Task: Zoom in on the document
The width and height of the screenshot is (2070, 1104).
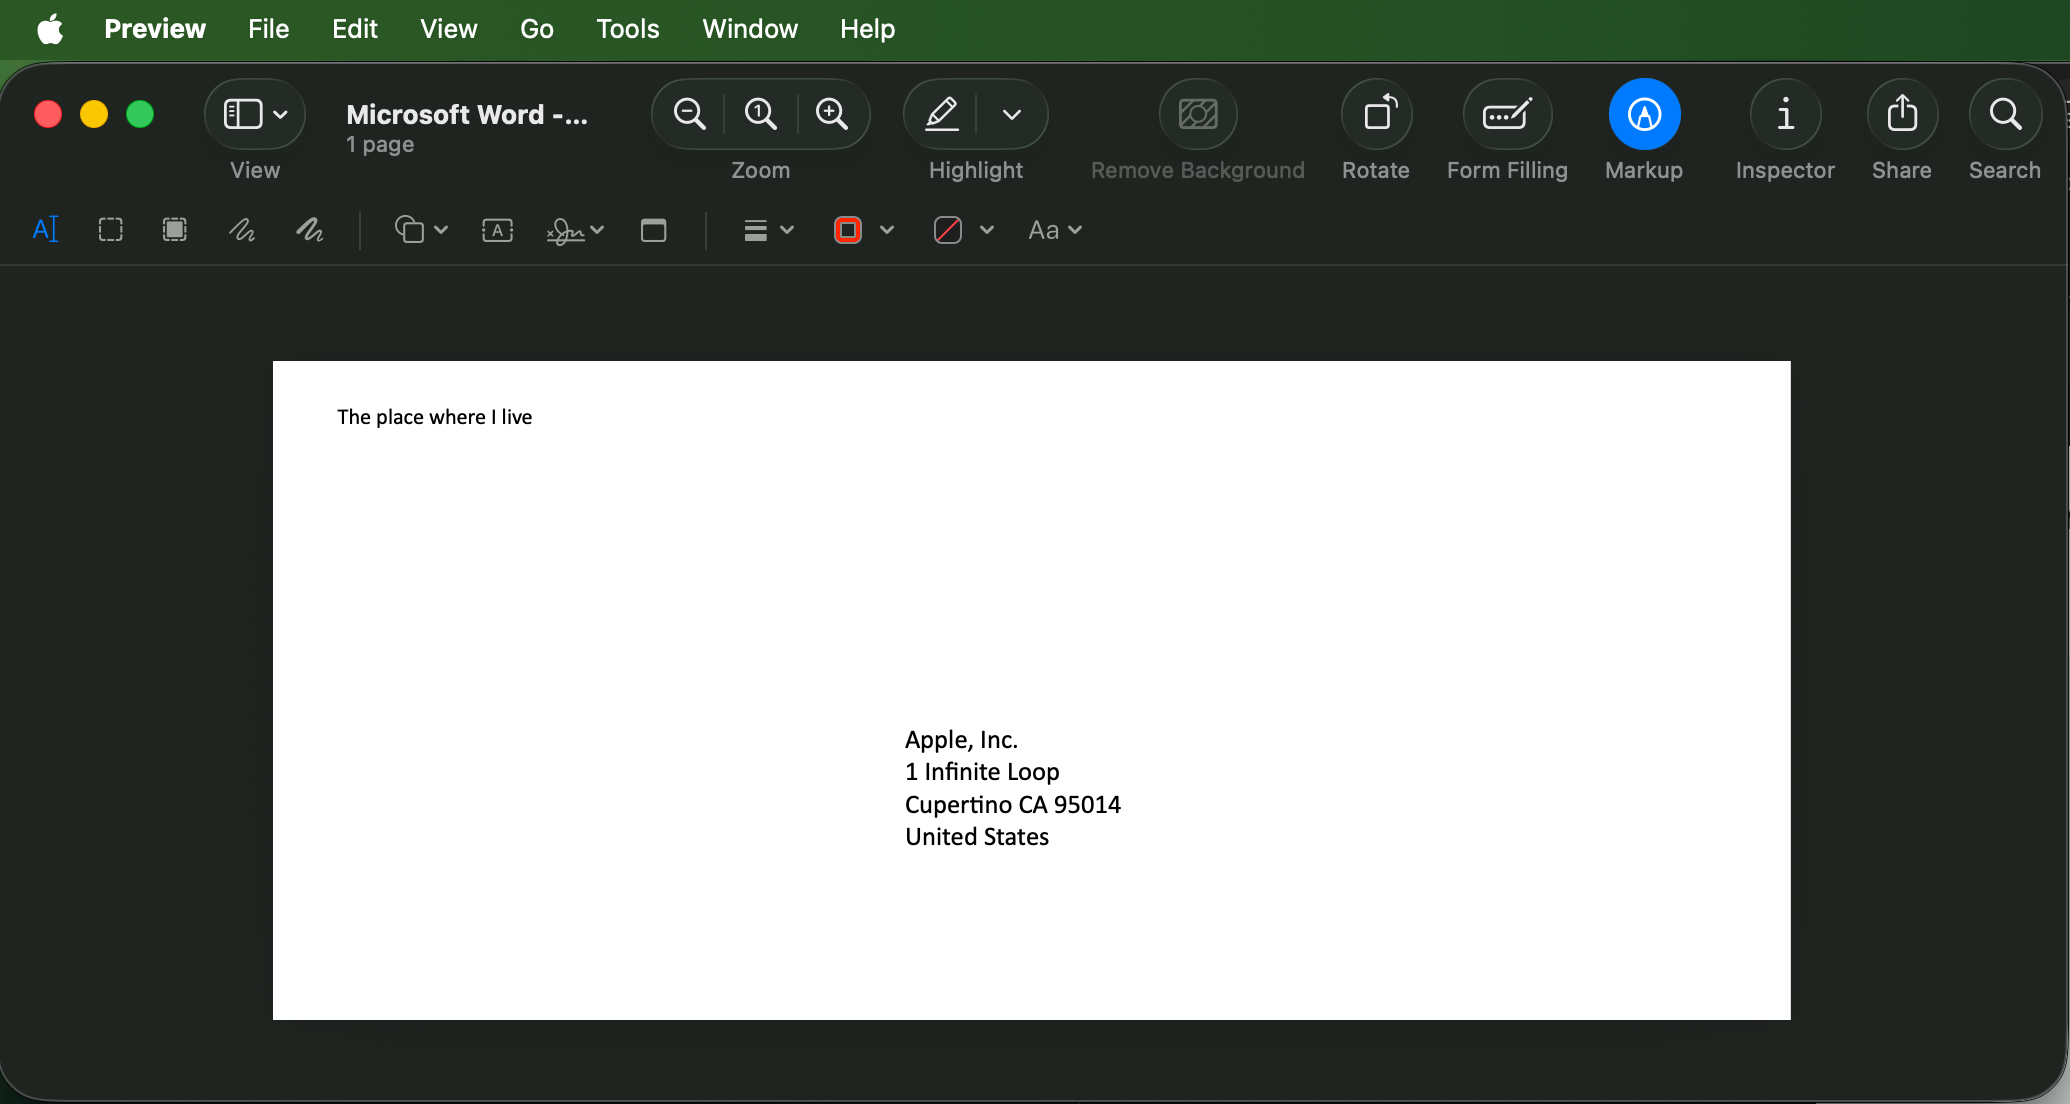Action: pyautogui.click(x=832, y=114)
